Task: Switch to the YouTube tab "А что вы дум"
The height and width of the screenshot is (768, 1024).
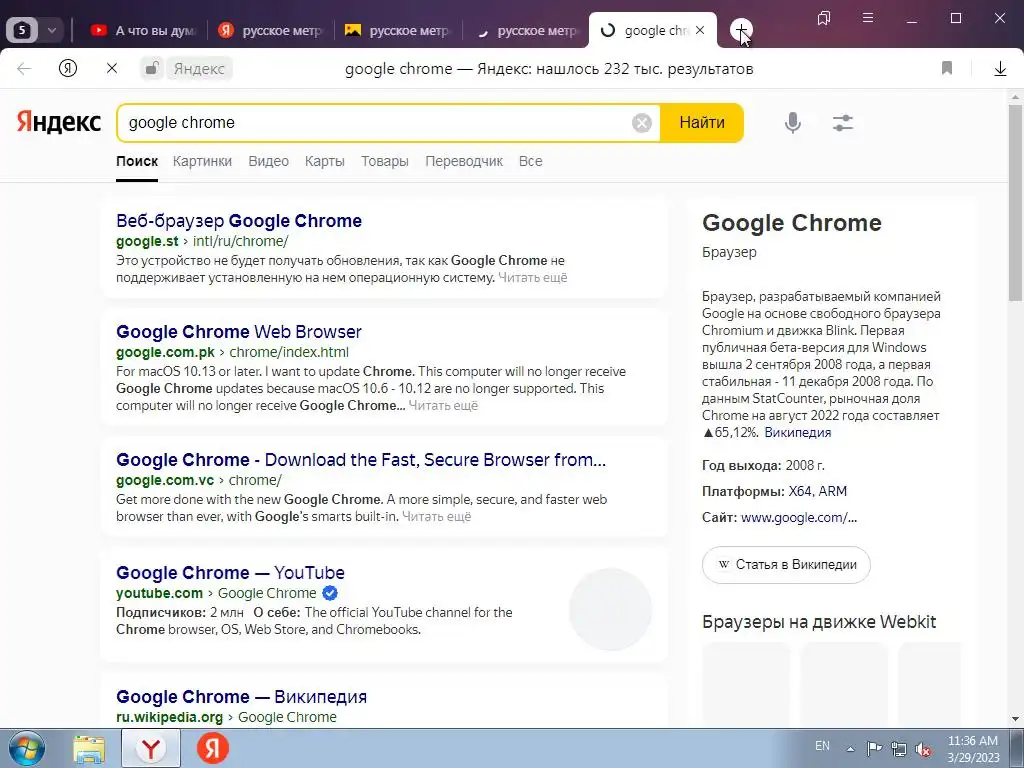Action: click(143, 30)
